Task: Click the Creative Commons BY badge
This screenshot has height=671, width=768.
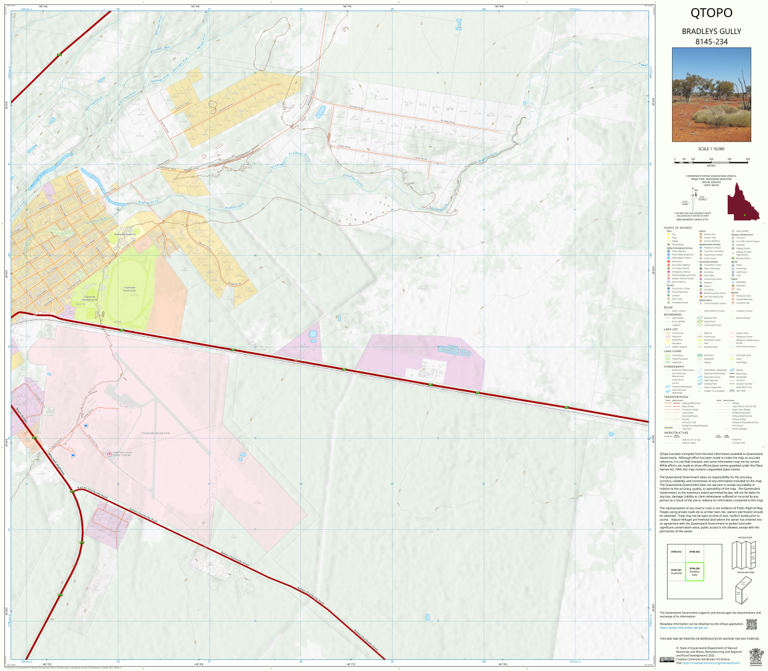Action: tap(667, 660)
